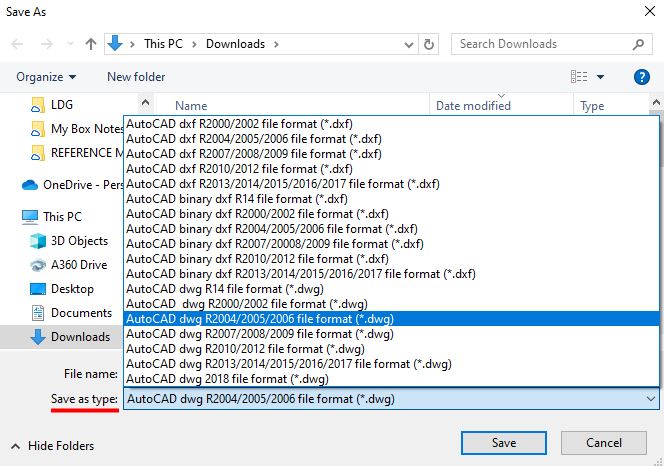Choose AutoCAD dxf R2010/2012 file format
Viewport: 664px width, 466px height.
(391, 169)
